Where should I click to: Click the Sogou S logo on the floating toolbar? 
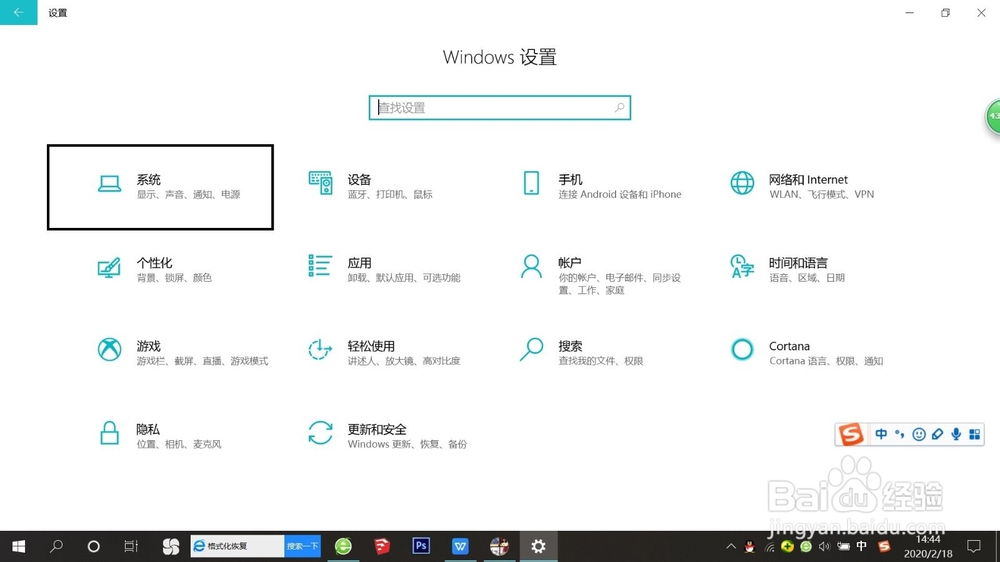(x=851, y=434)
